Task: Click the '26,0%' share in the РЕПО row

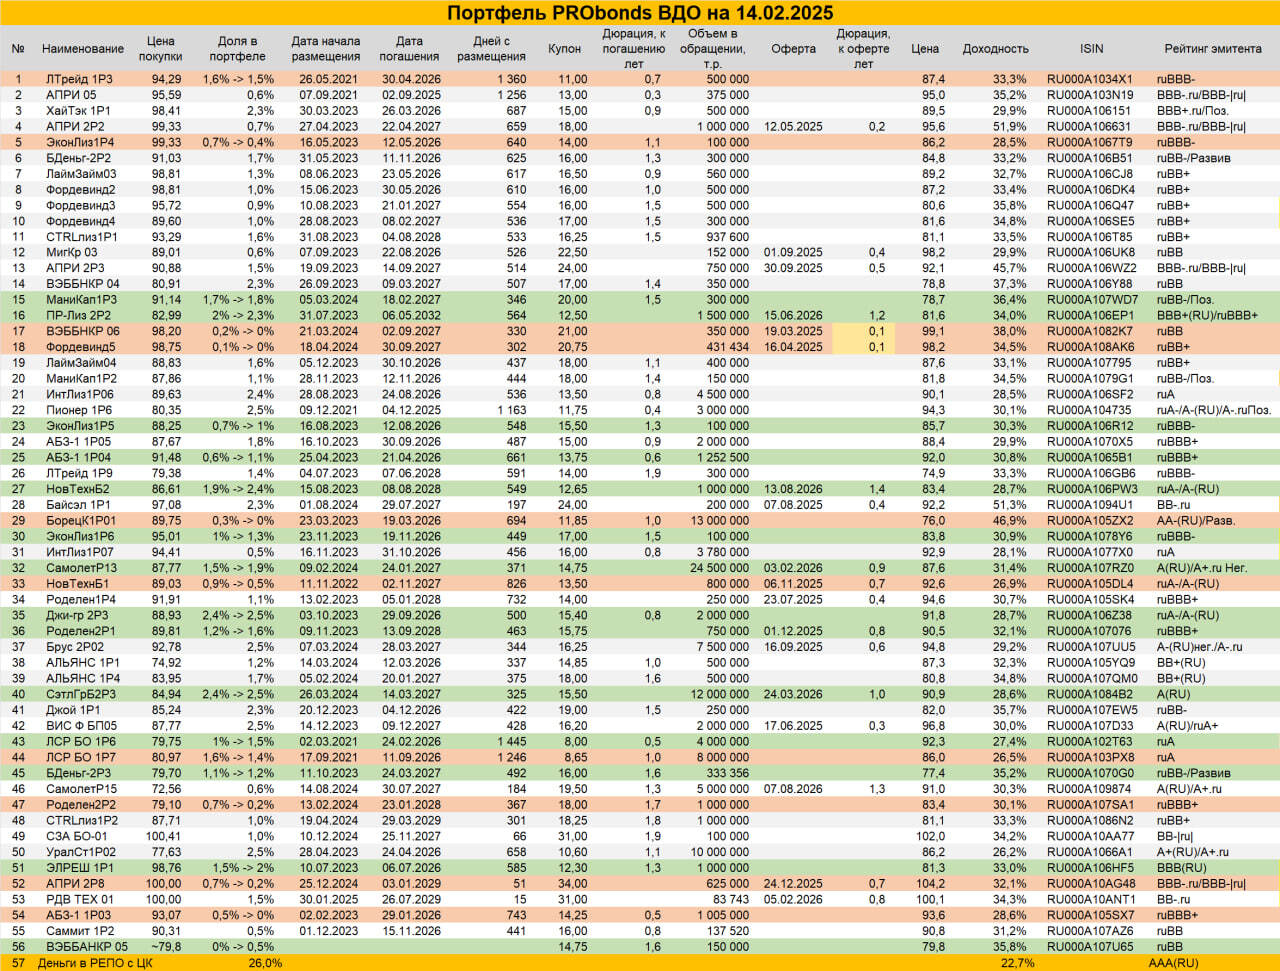Action: coord(265,963)
